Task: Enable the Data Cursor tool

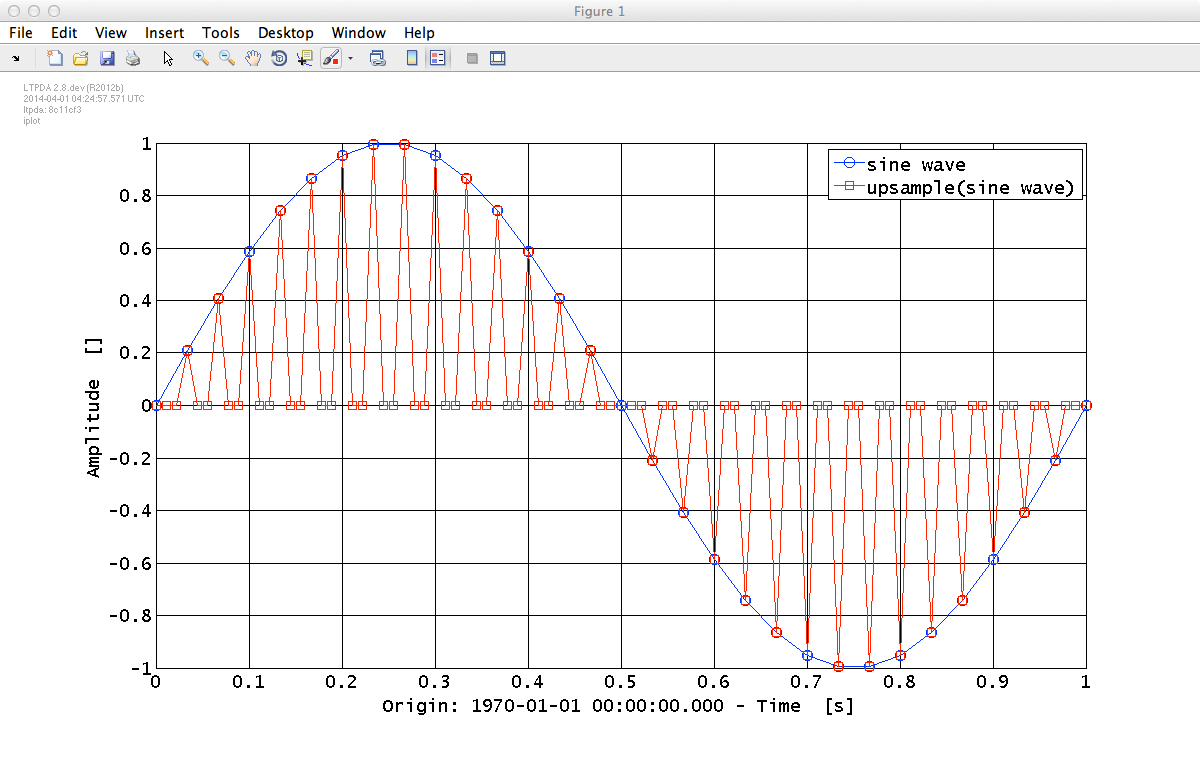Action: coord(305,58)
